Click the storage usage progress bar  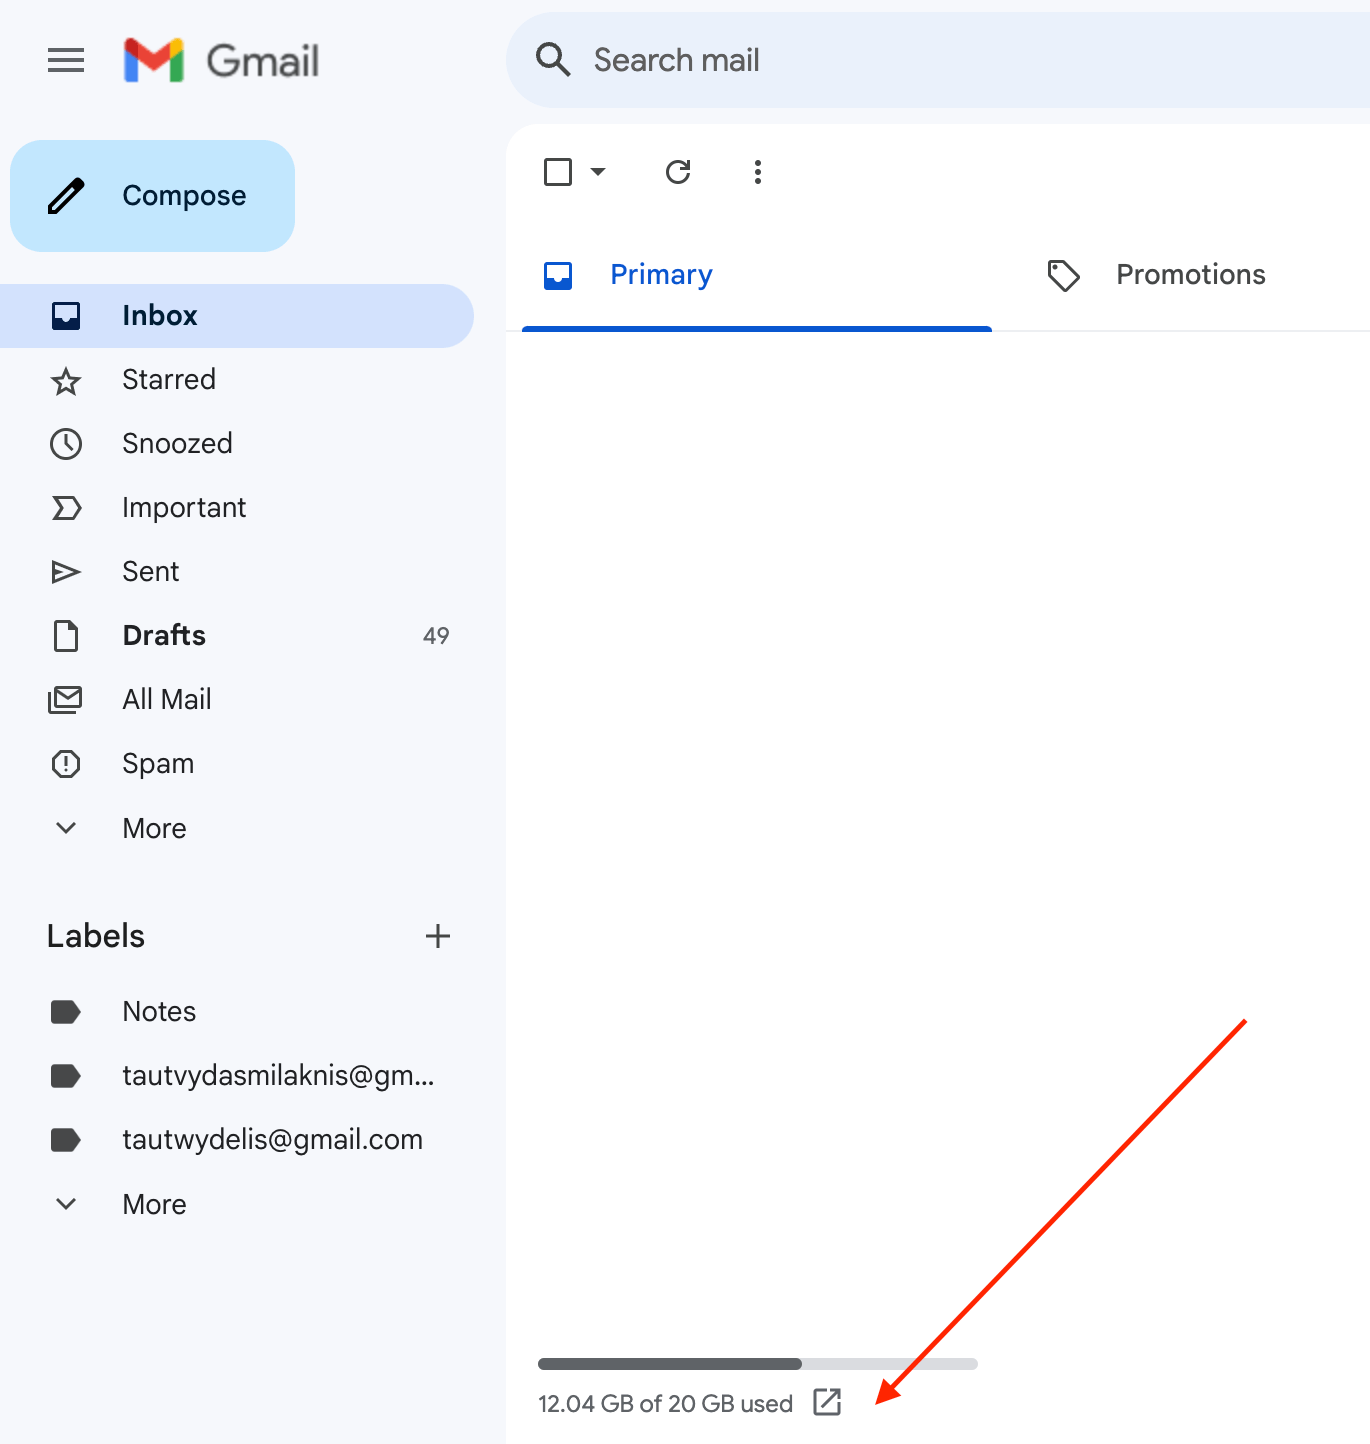point(758,1364)
